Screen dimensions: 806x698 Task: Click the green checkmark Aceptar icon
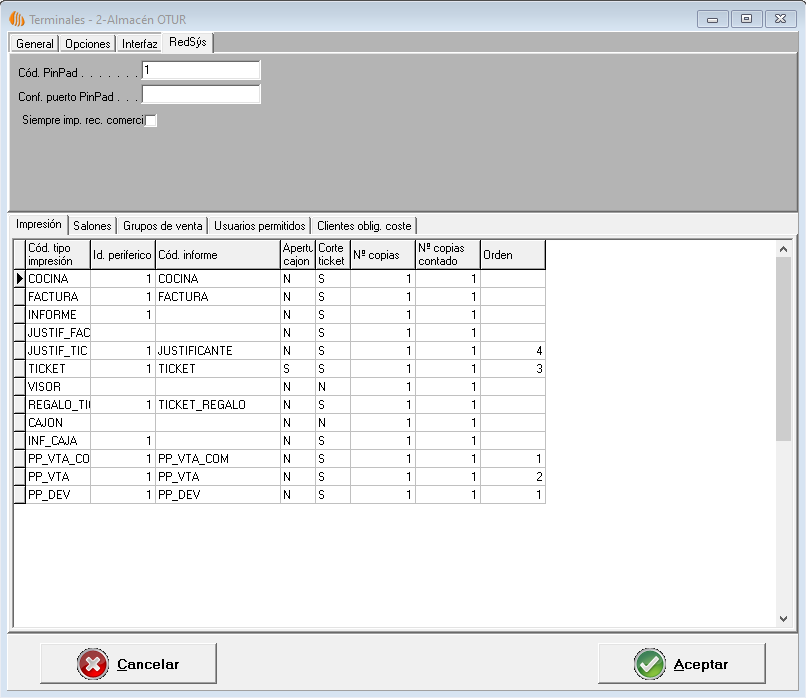pos(649,664)
